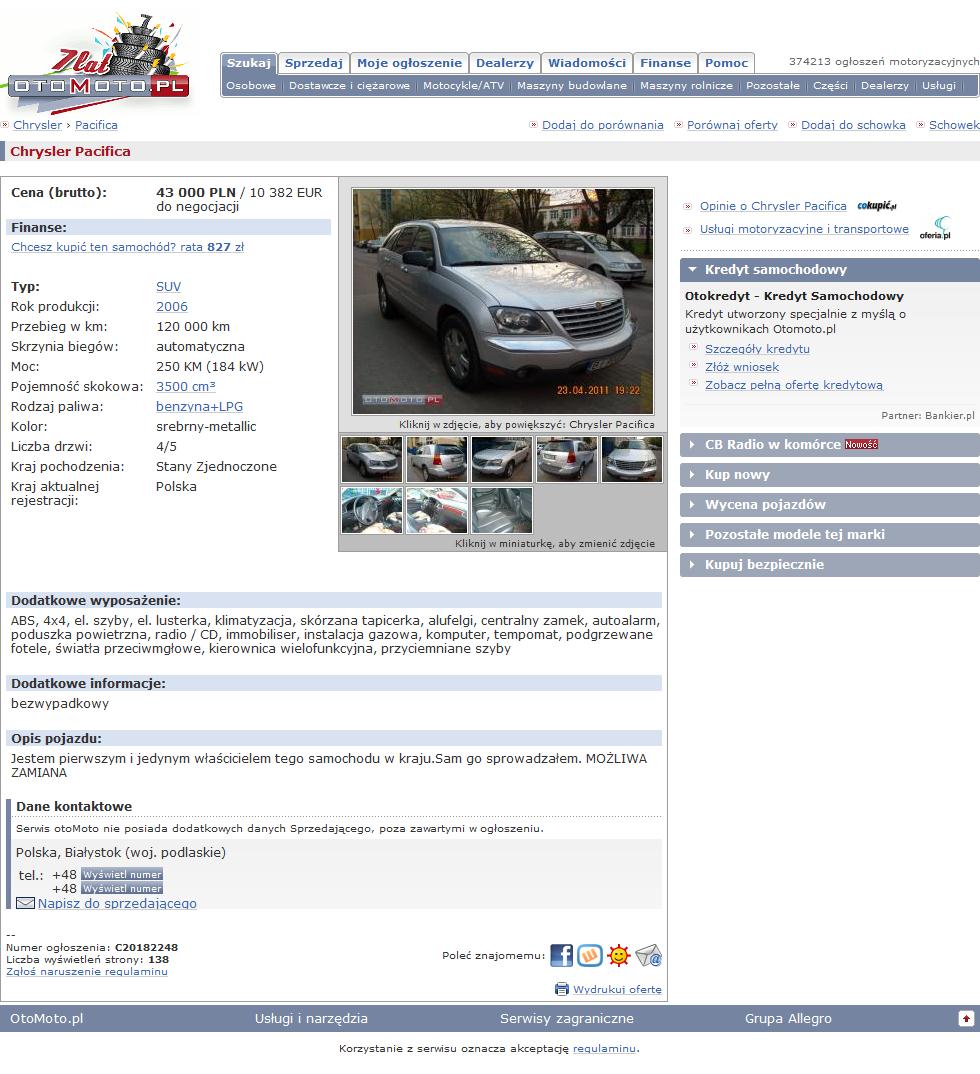This screenshot has width=980, height=1074.
Task: Reveal the first phone number with Wyświetl numer
Action: (121, 874)
